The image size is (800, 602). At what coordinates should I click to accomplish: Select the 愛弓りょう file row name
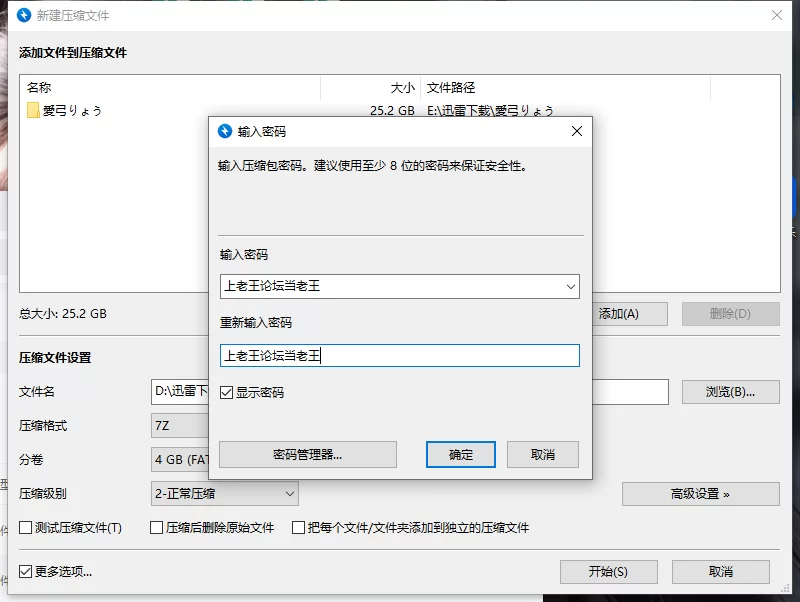(72, 110)
